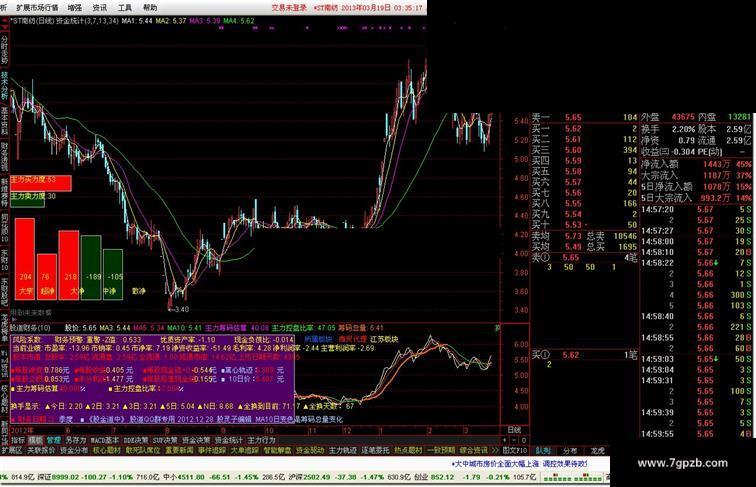Screen dimensions: 756x487
Task: Open the 核心题材 bottom tab
Action: pos(107,450)
